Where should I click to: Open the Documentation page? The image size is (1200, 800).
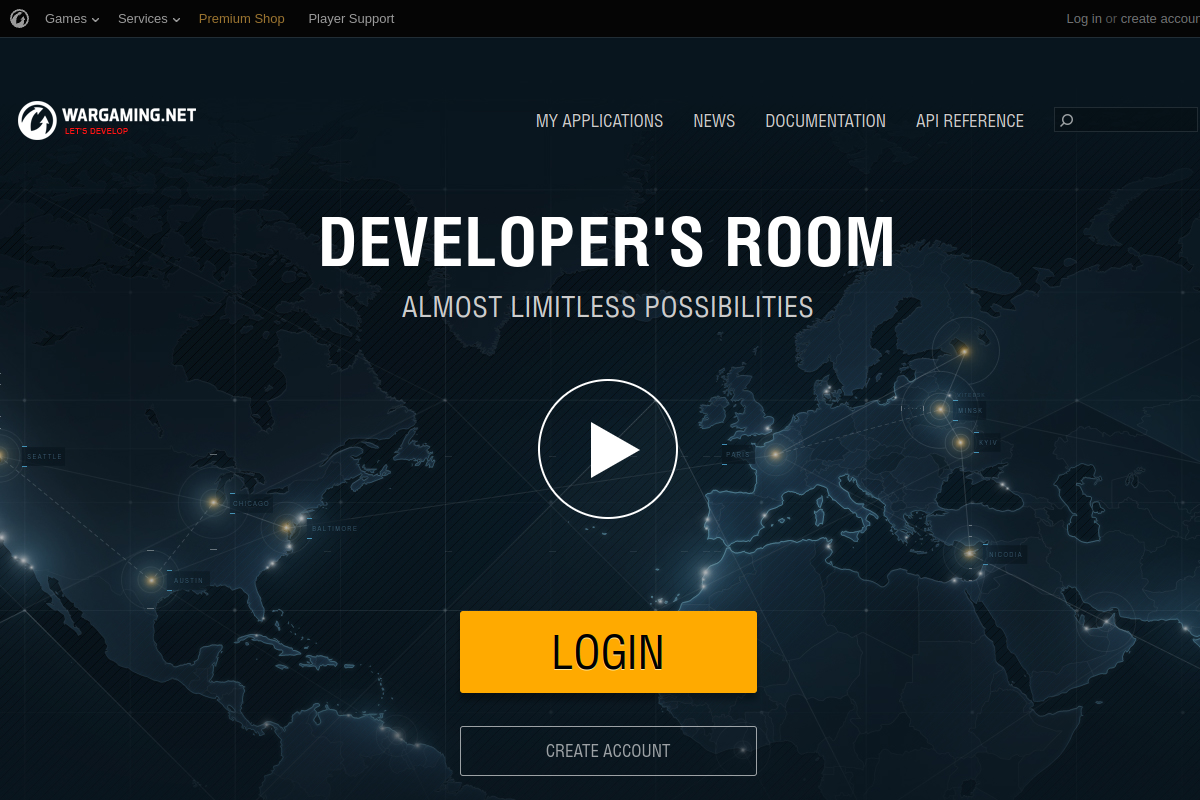(x=825, y=121)
